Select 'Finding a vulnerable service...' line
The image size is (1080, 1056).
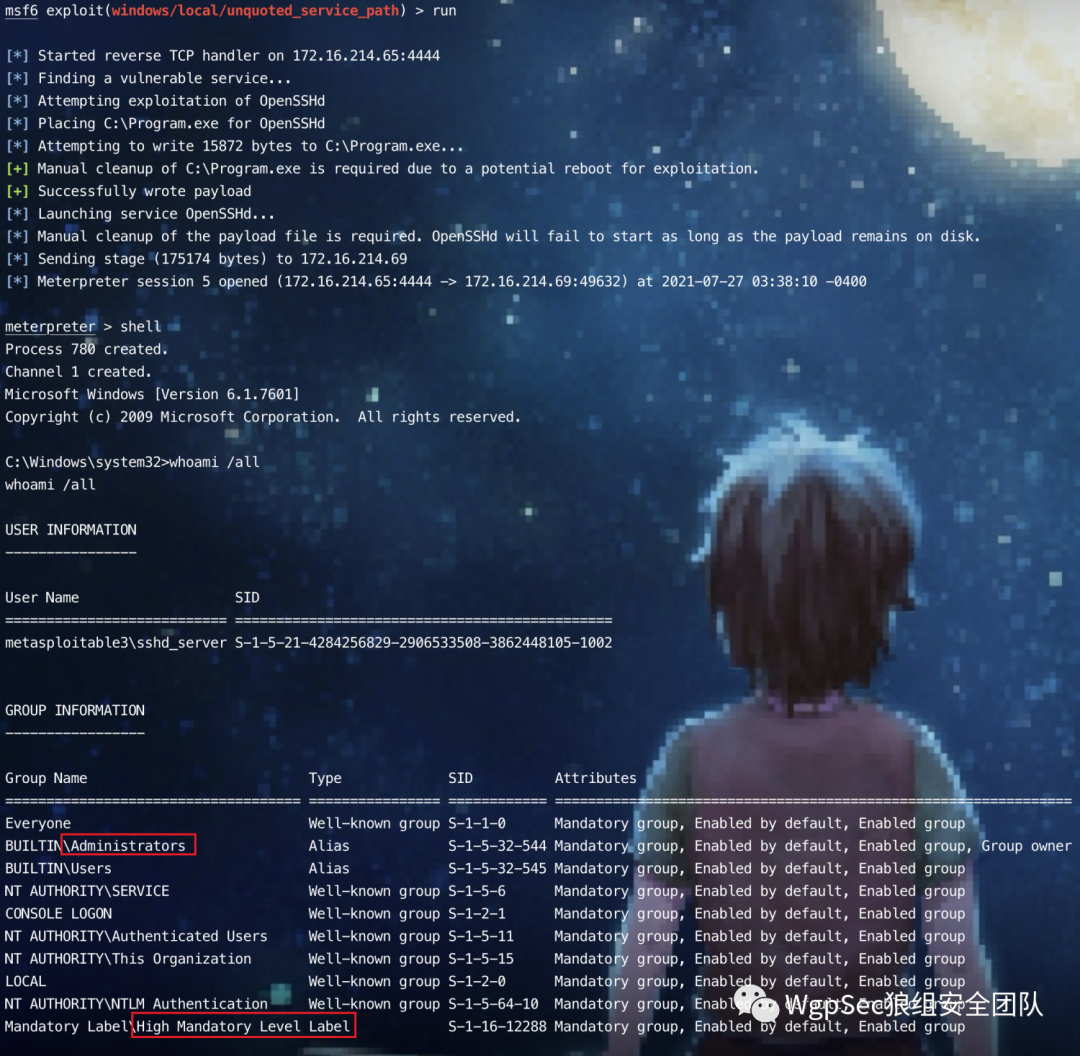tap(148, 79)
